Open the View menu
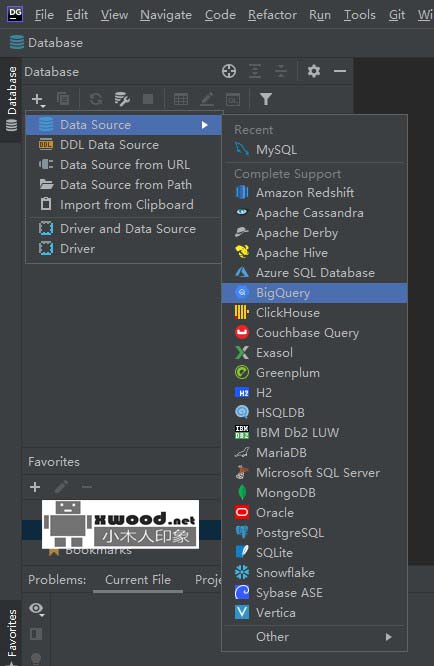434x666 pixels. (x=114, y=15)
